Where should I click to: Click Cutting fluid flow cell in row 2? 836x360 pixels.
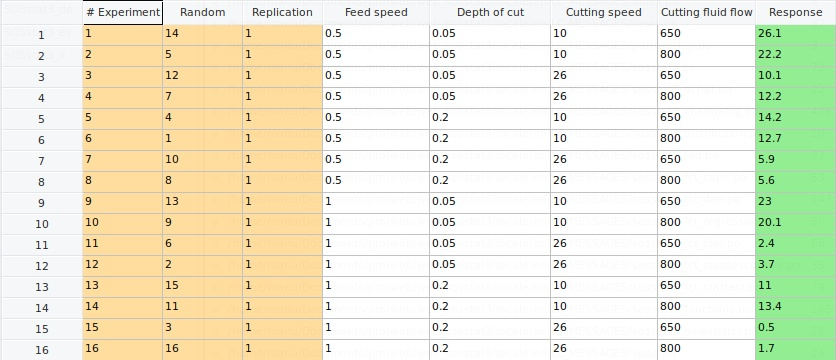tap(706, 56)
